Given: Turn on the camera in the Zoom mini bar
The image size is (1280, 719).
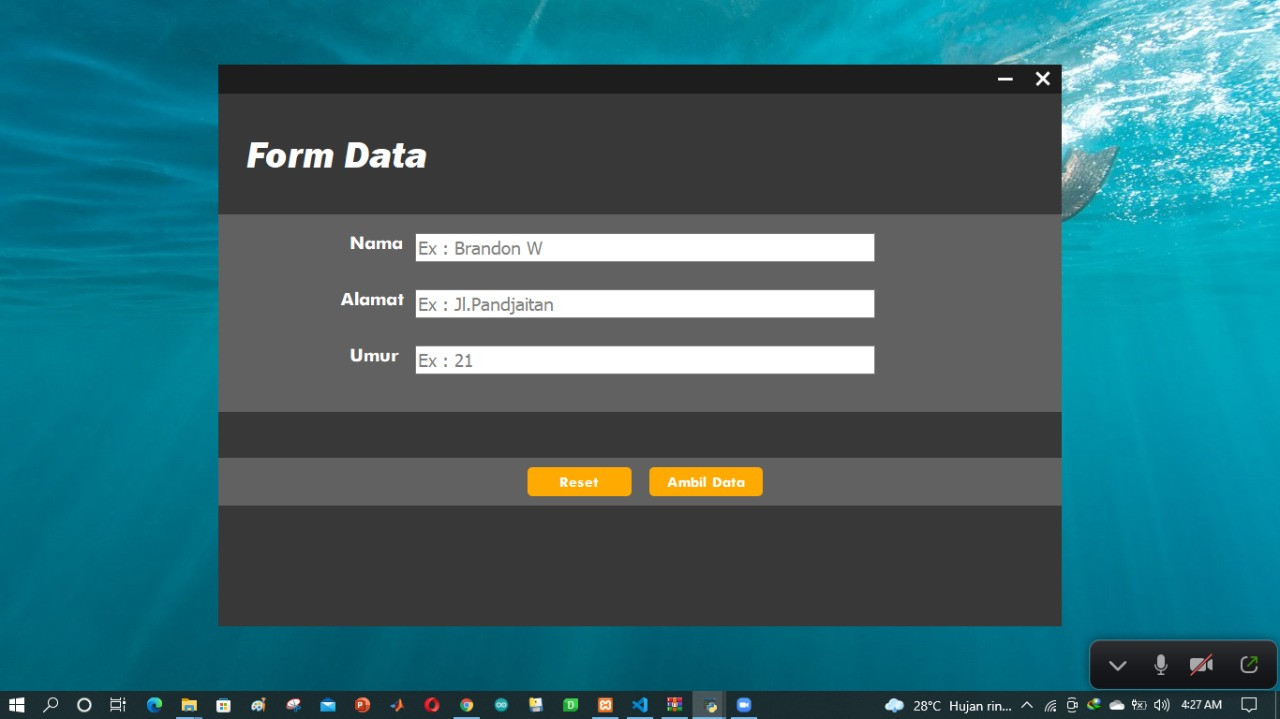Looking at the screenshot, I should tap(1201, 665).
